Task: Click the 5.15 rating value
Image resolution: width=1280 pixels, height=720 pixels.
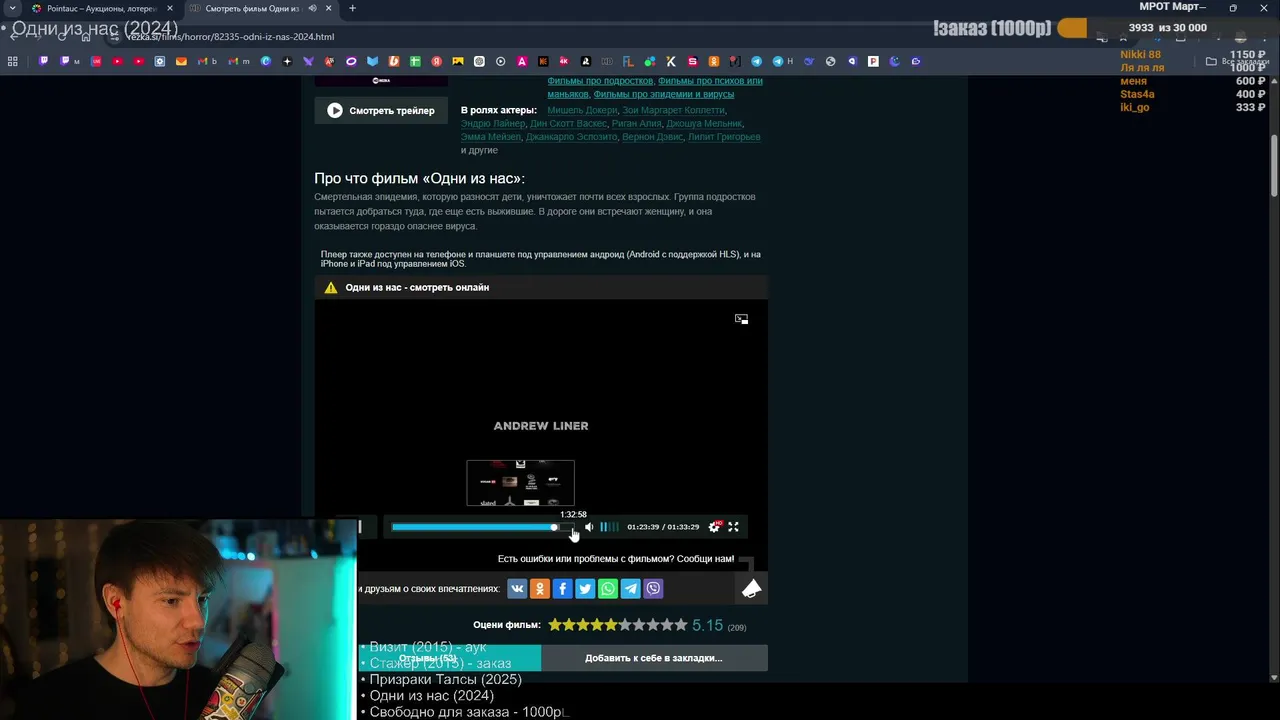Action: 707,625
